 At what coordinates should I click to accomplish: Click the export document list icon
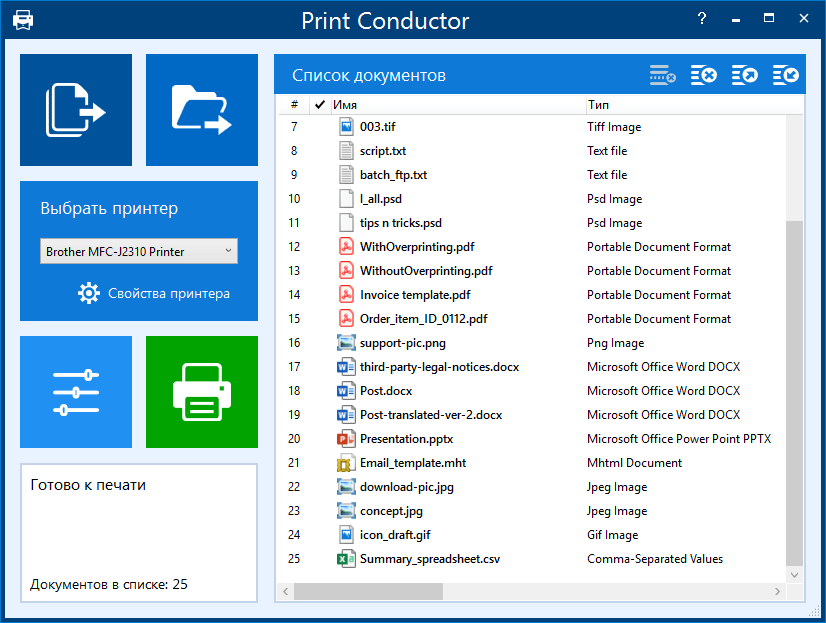pyautogui.click(x=745, y=75)
